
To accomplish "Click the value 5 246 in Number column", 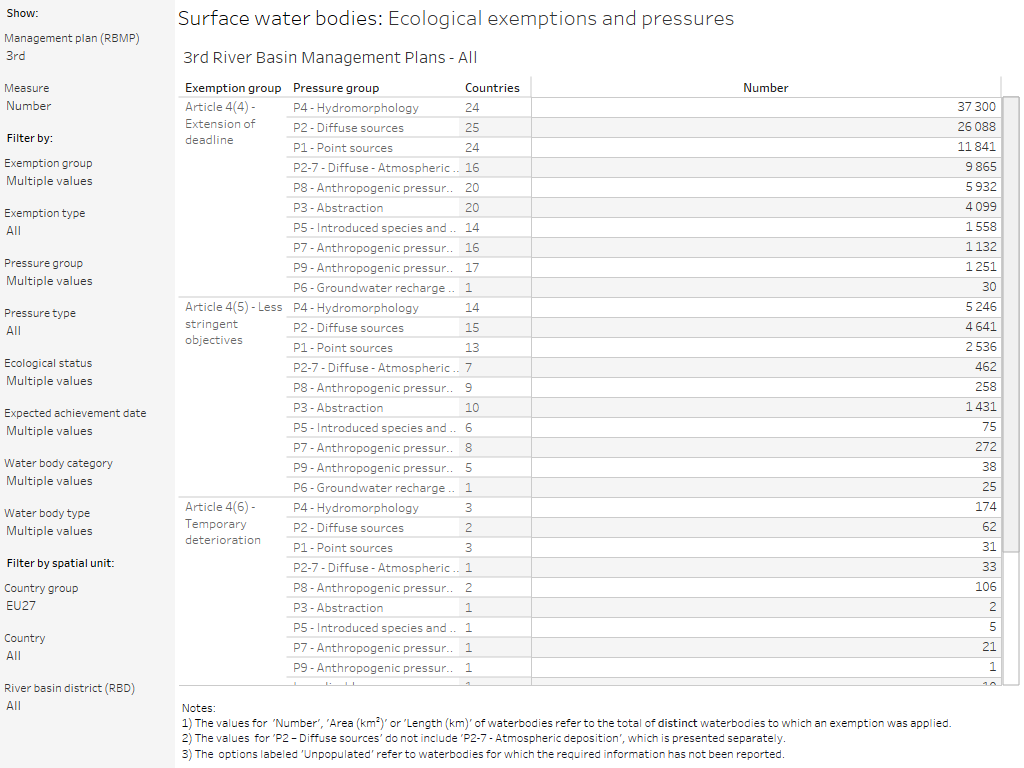I will pos(980,307).
